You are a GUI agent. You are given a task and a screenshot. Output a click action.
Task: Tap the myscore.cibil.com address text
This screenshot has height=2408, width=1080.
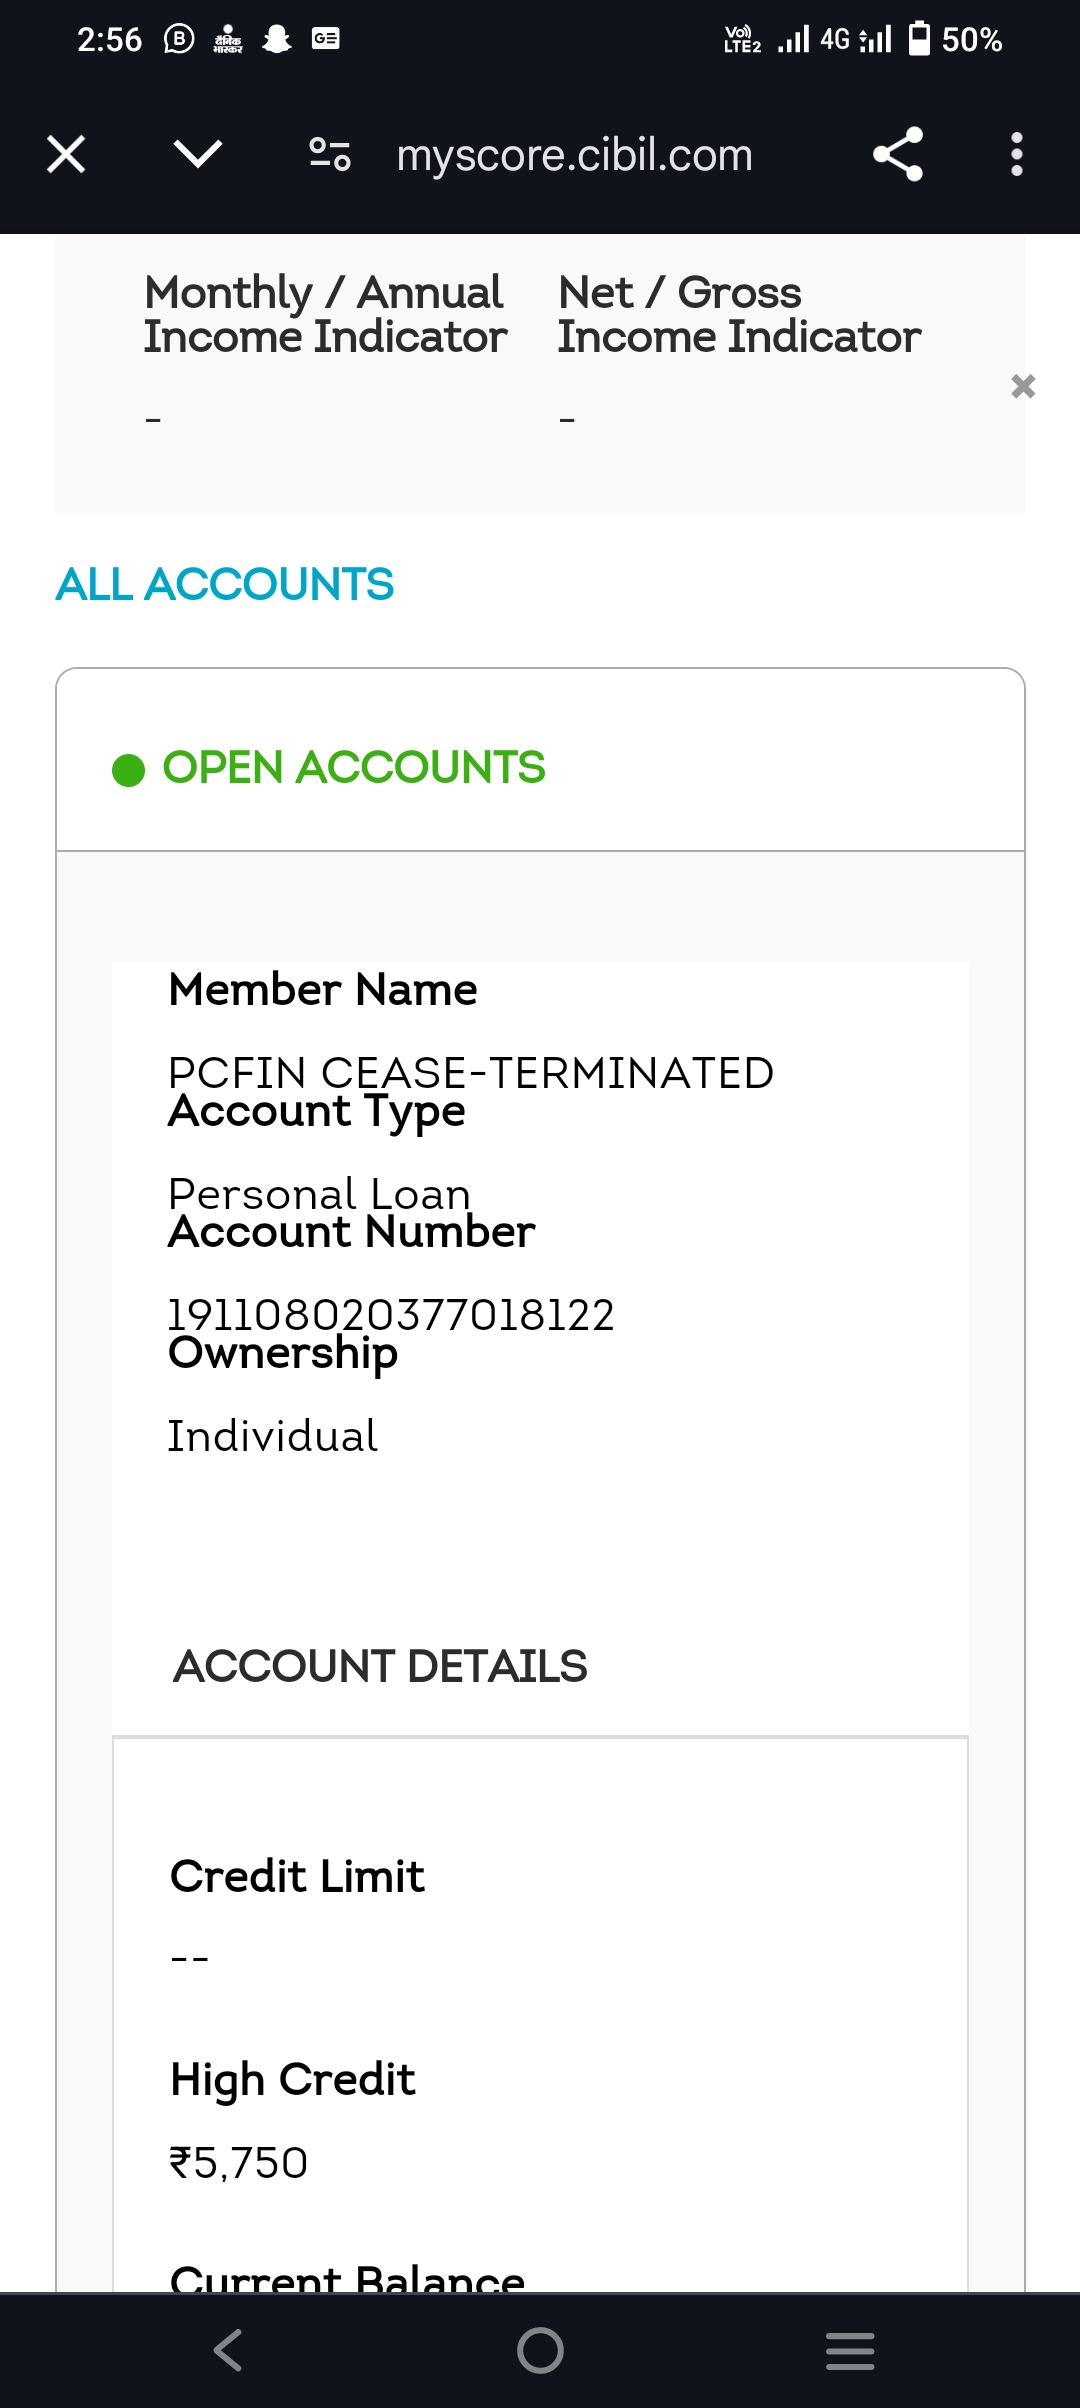574,155
